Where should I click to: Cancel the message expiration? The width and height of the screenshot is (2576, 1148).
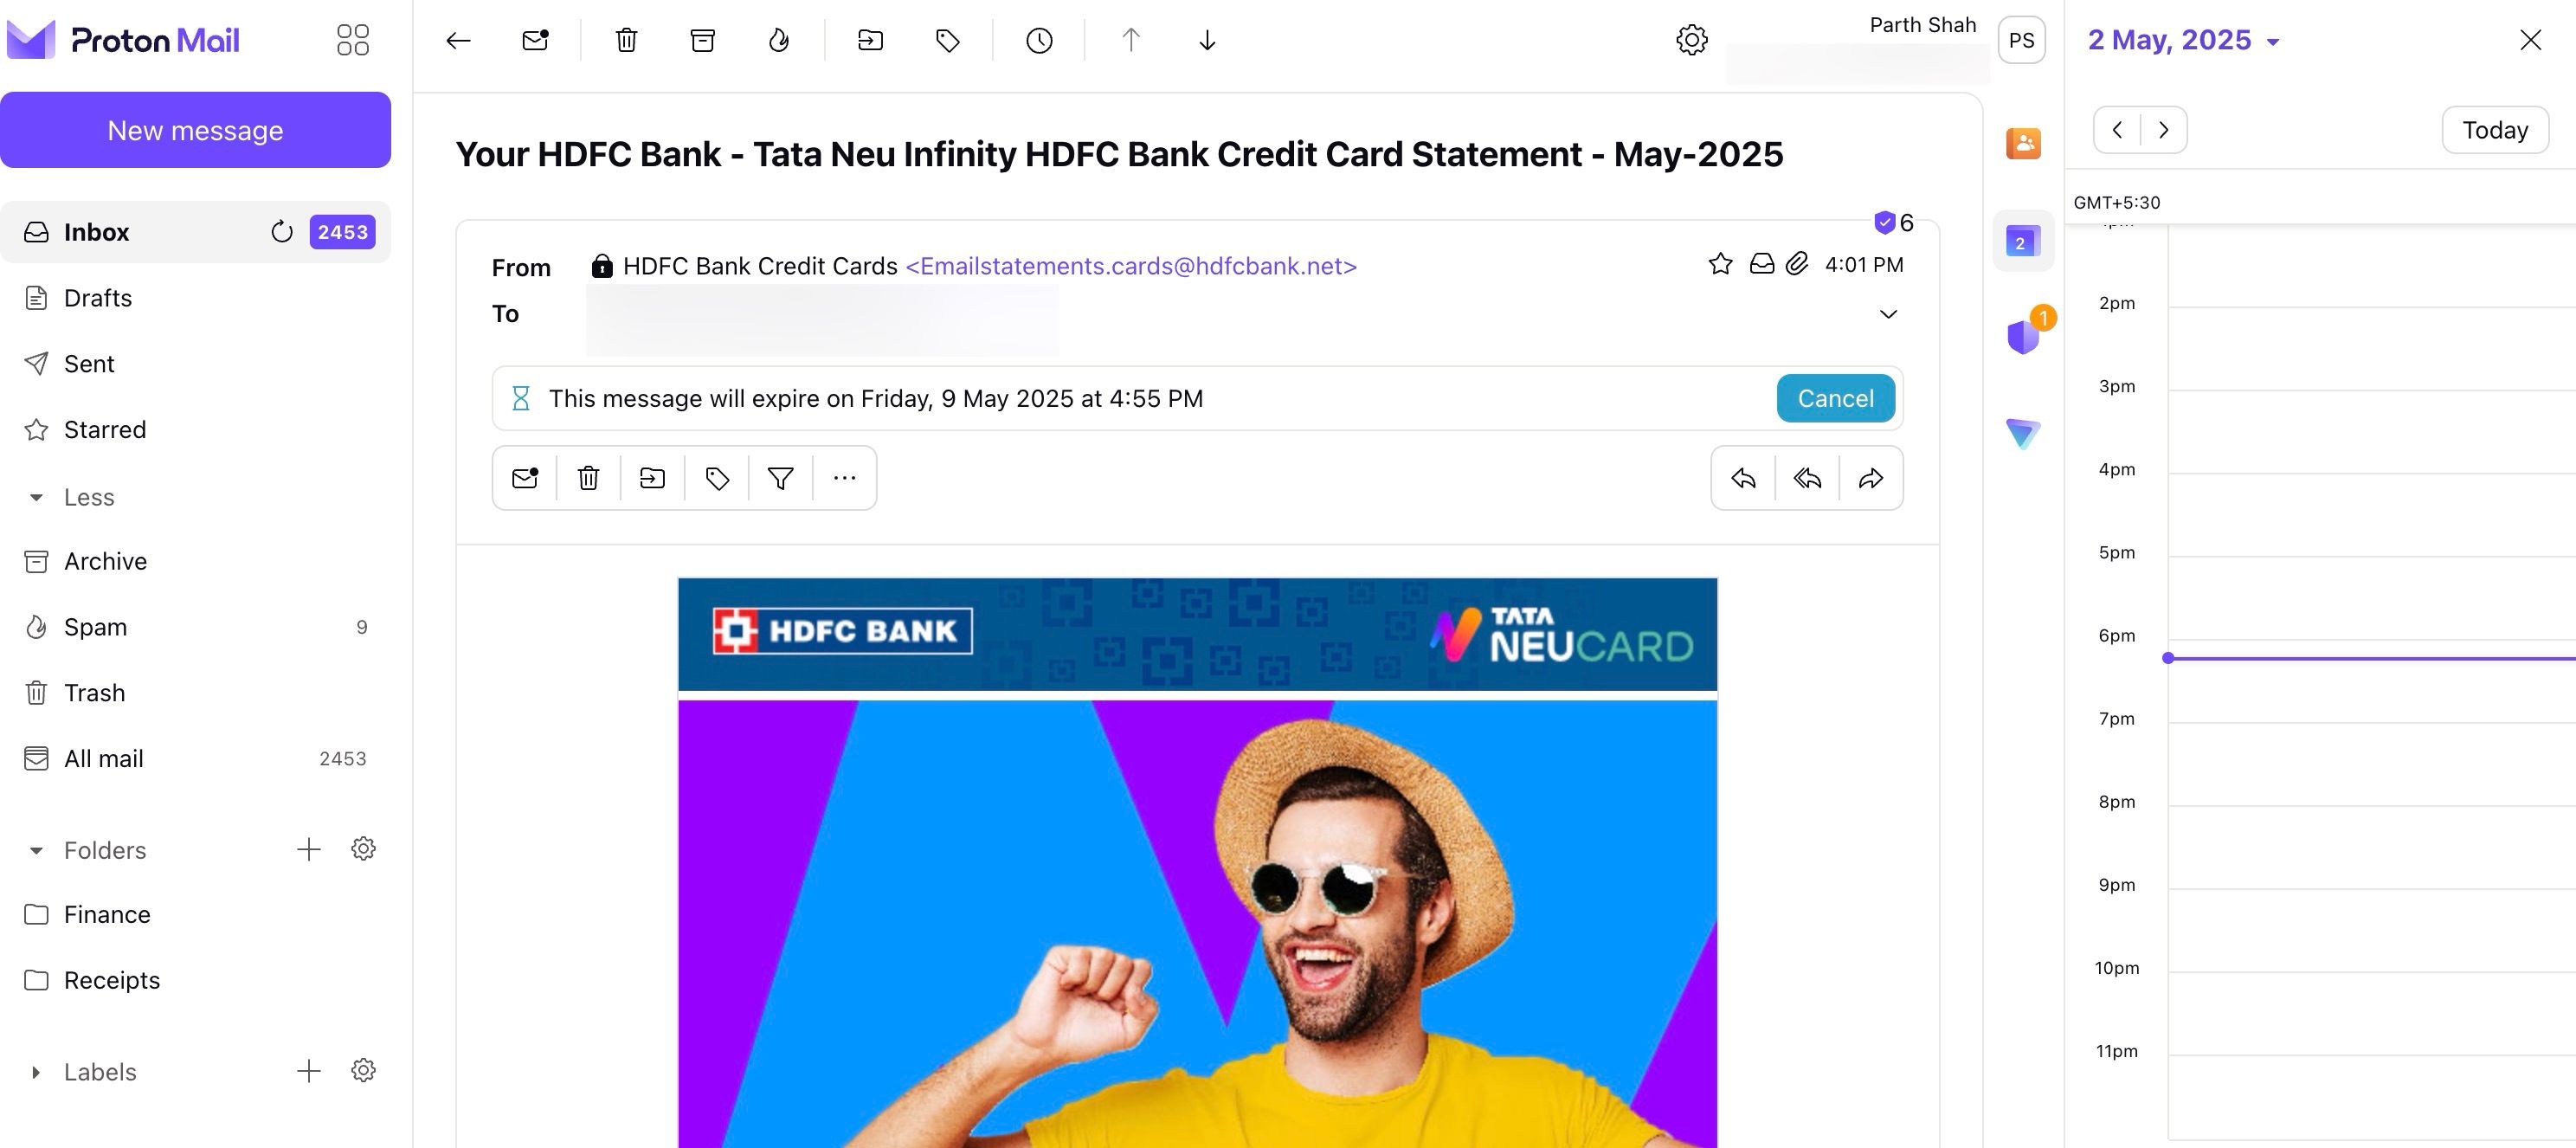coord(1835,398)
